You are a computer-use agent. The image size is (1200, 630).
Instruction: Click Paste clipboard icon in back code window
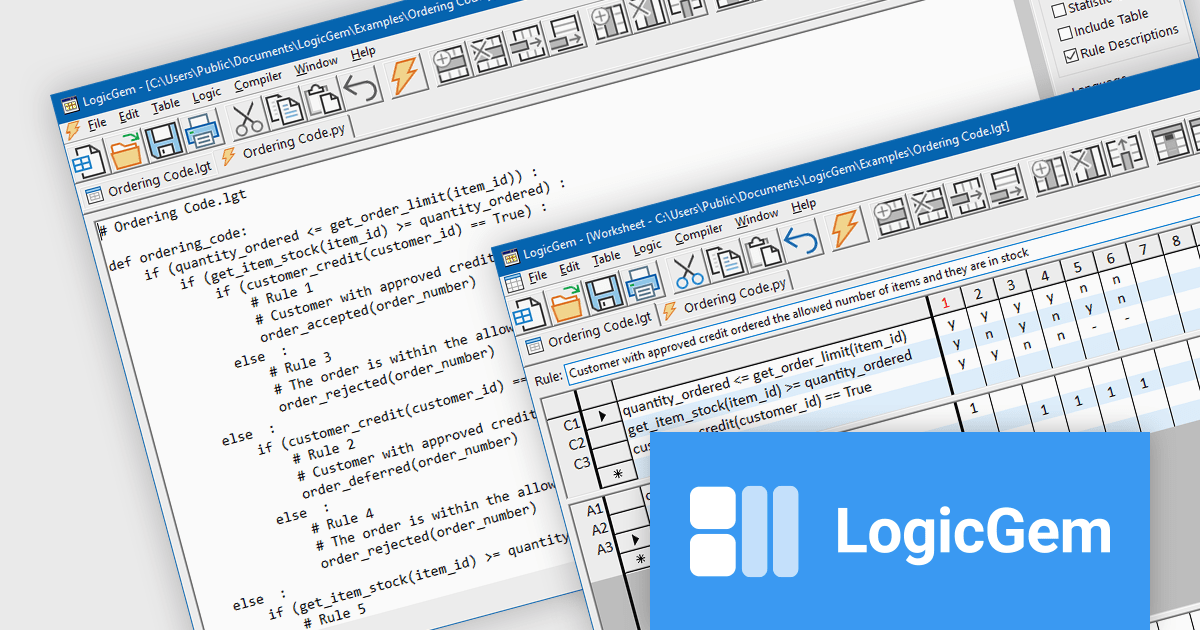tap(321, 97)
